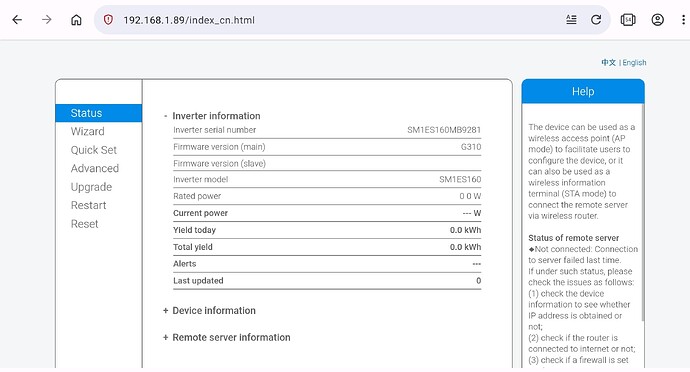Image resolution: width=690 pixels, height=372 pixels.
Task: Go back with the browser back arrow
Action: pyautogui.click(x=17, y=20)
